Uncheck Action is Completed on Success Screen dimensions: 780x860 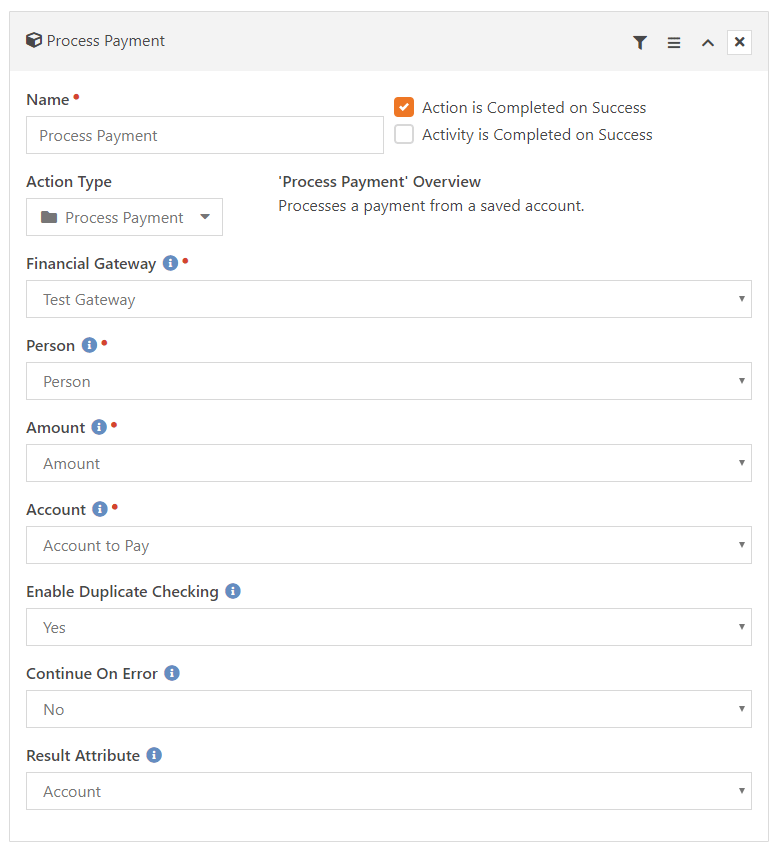[x=404, y=107]
